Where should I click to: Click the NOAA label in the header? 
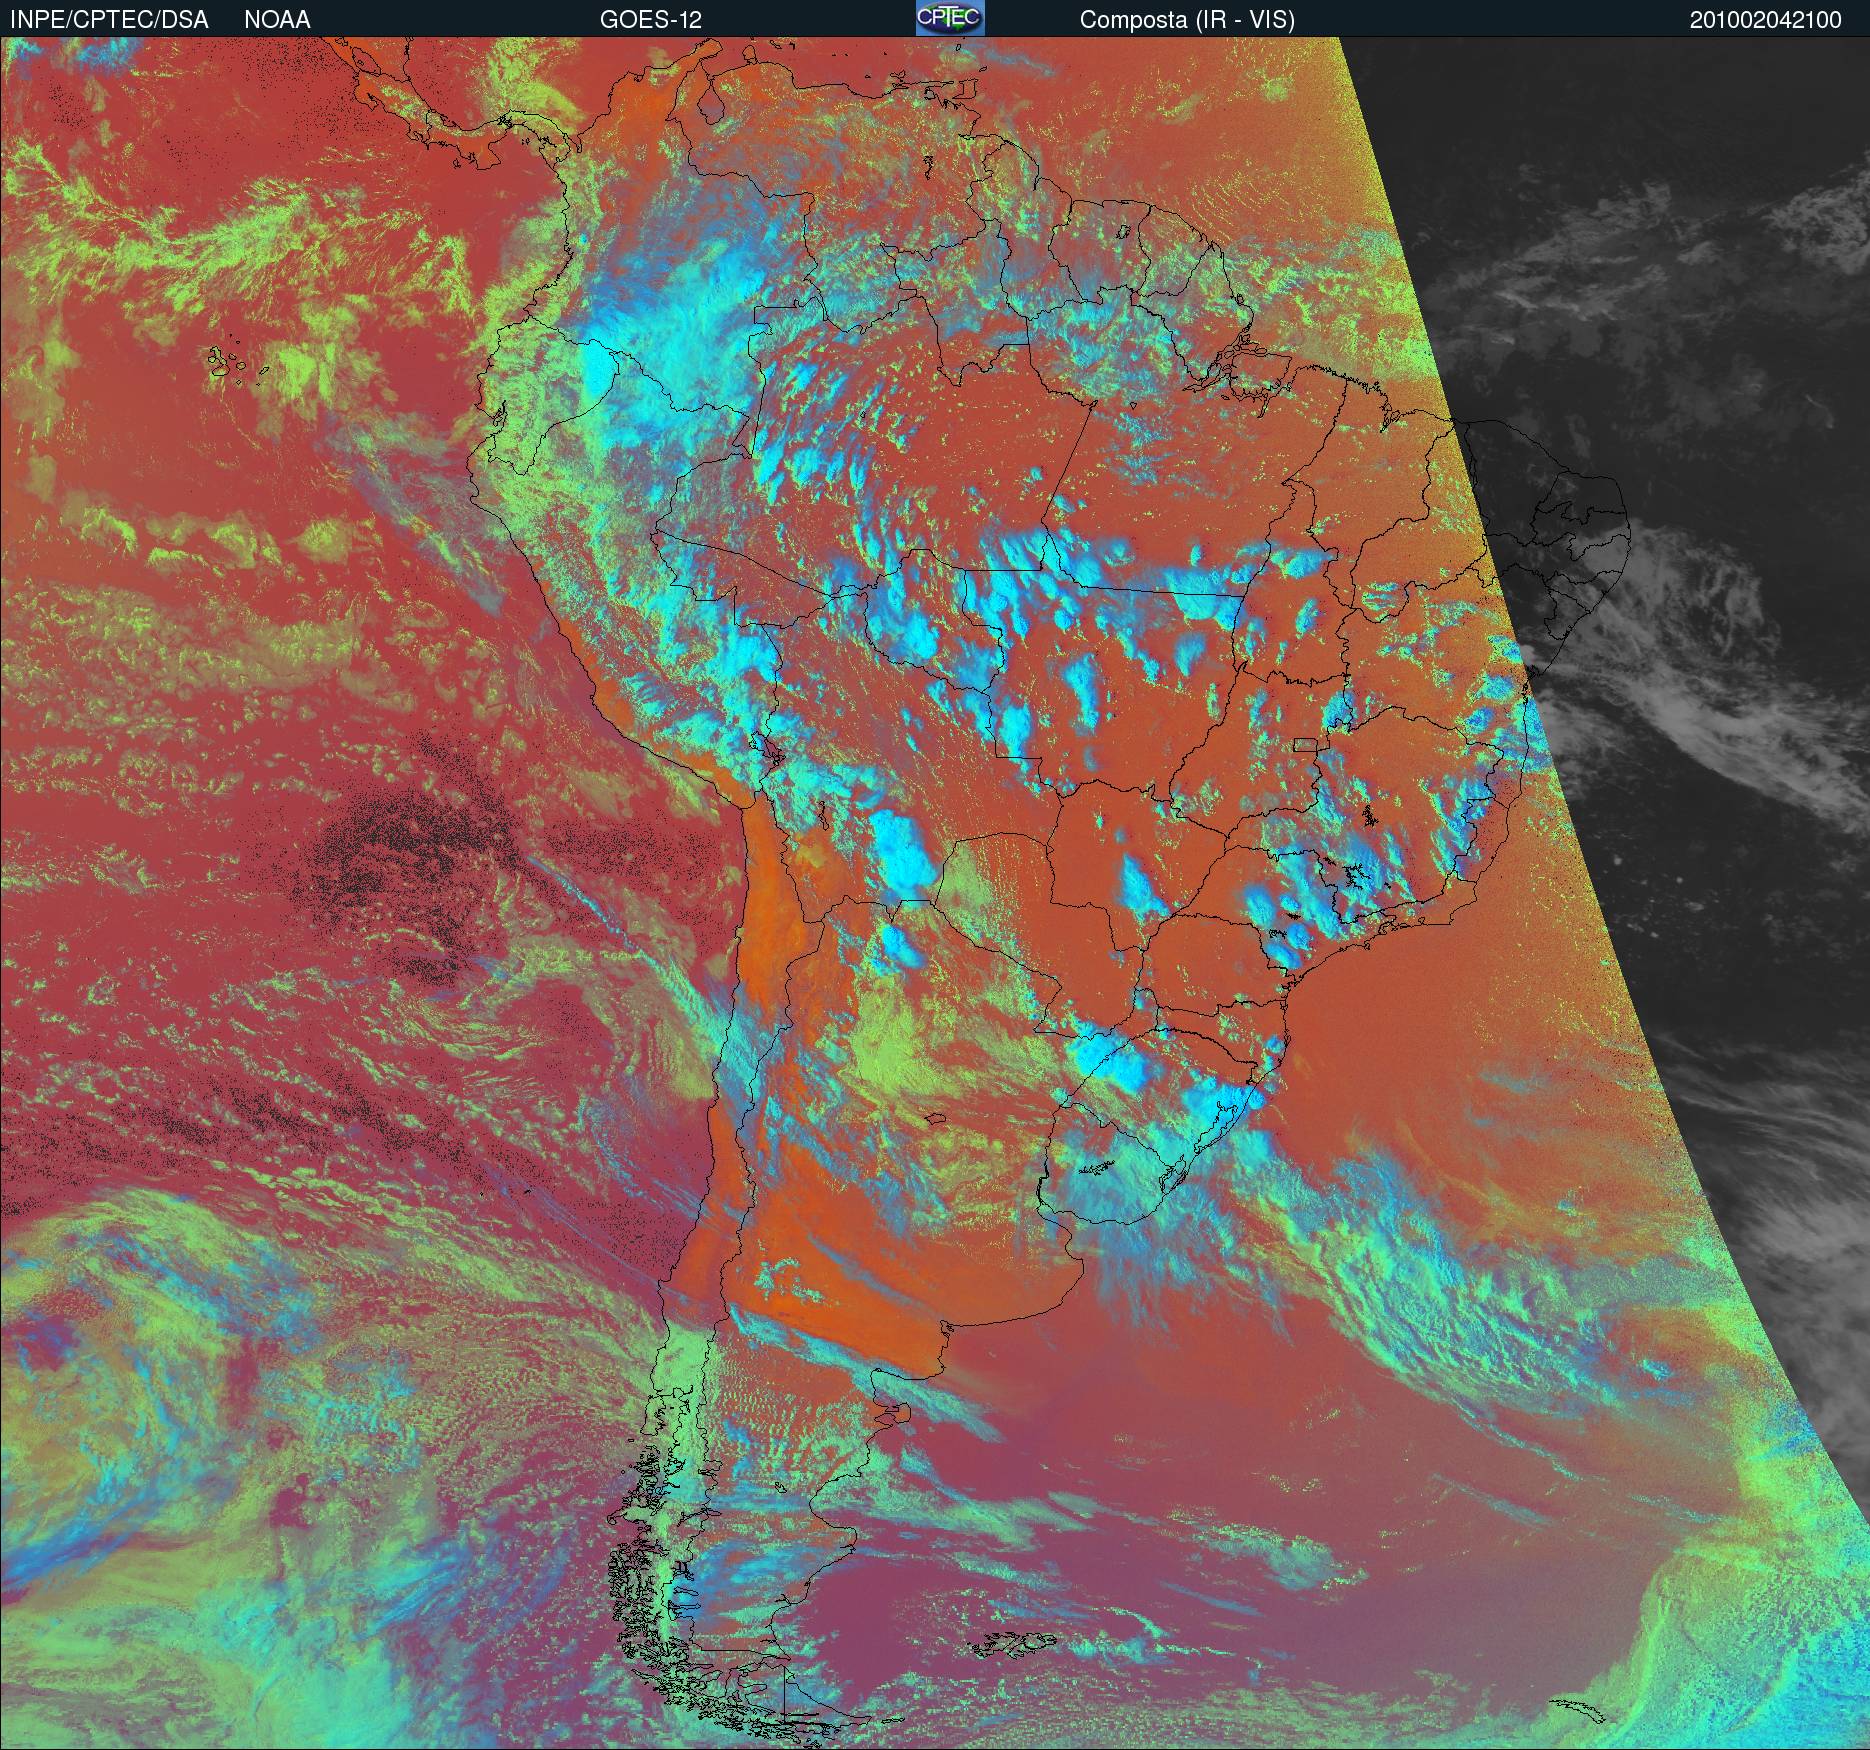277,20
